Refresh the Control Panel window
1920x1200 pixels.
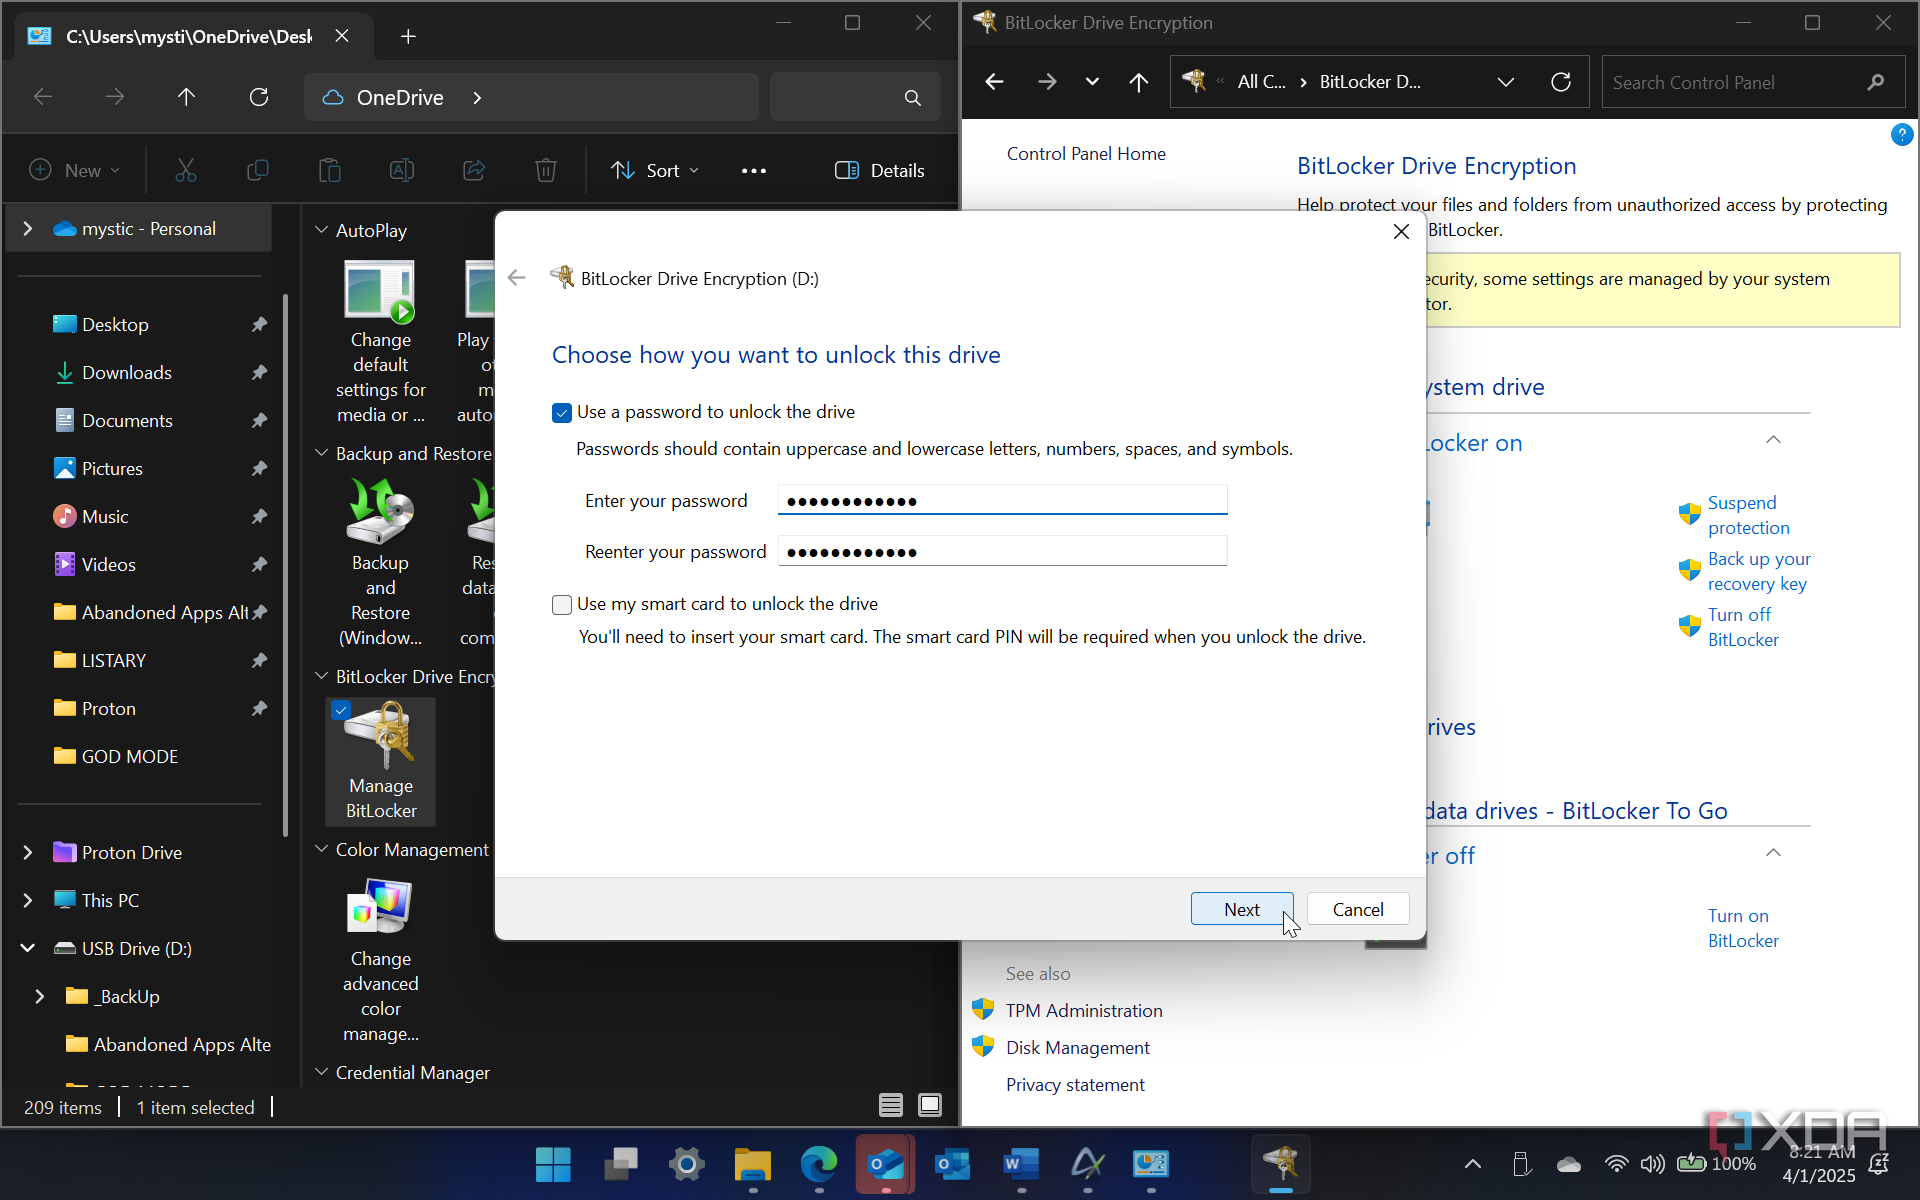click(x=1560, y=82)
